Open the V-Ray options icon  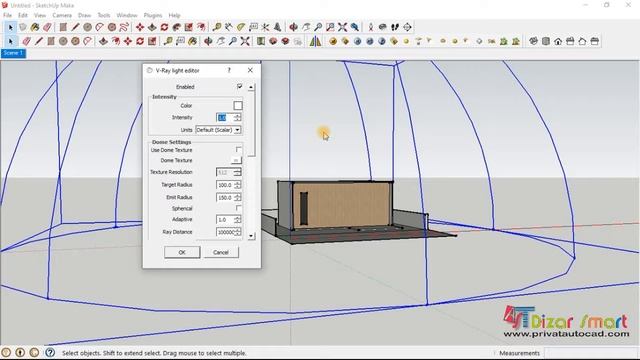345,41
